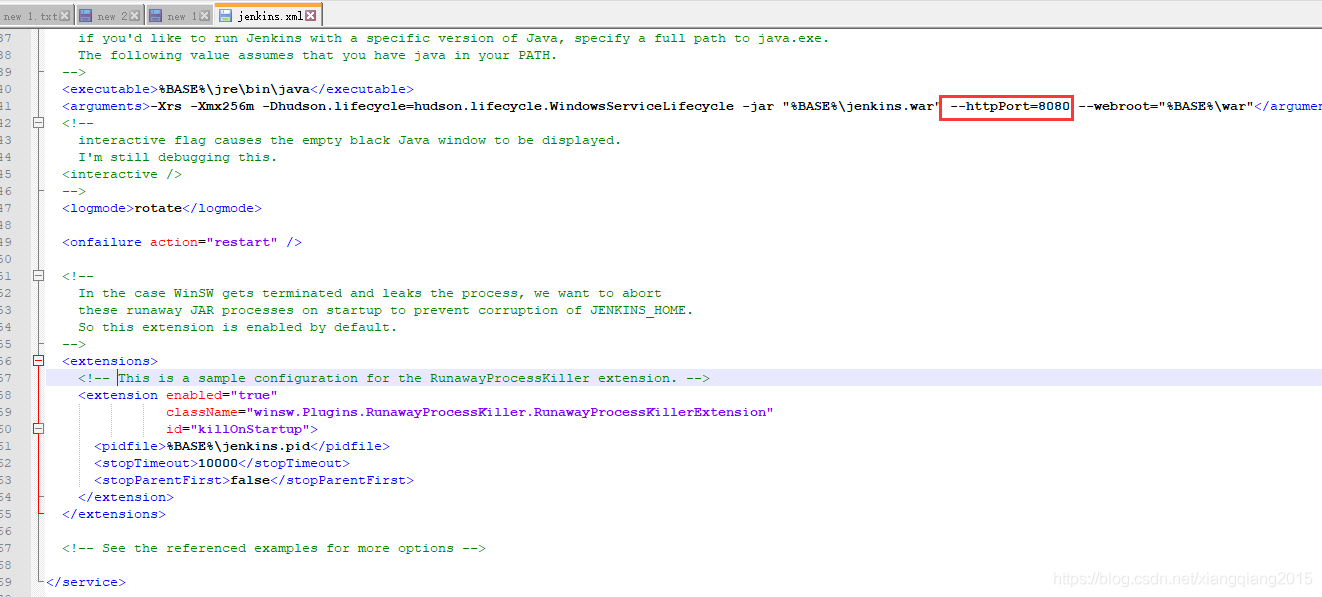Close the jenkins.xml tab

tap(311, 16)
